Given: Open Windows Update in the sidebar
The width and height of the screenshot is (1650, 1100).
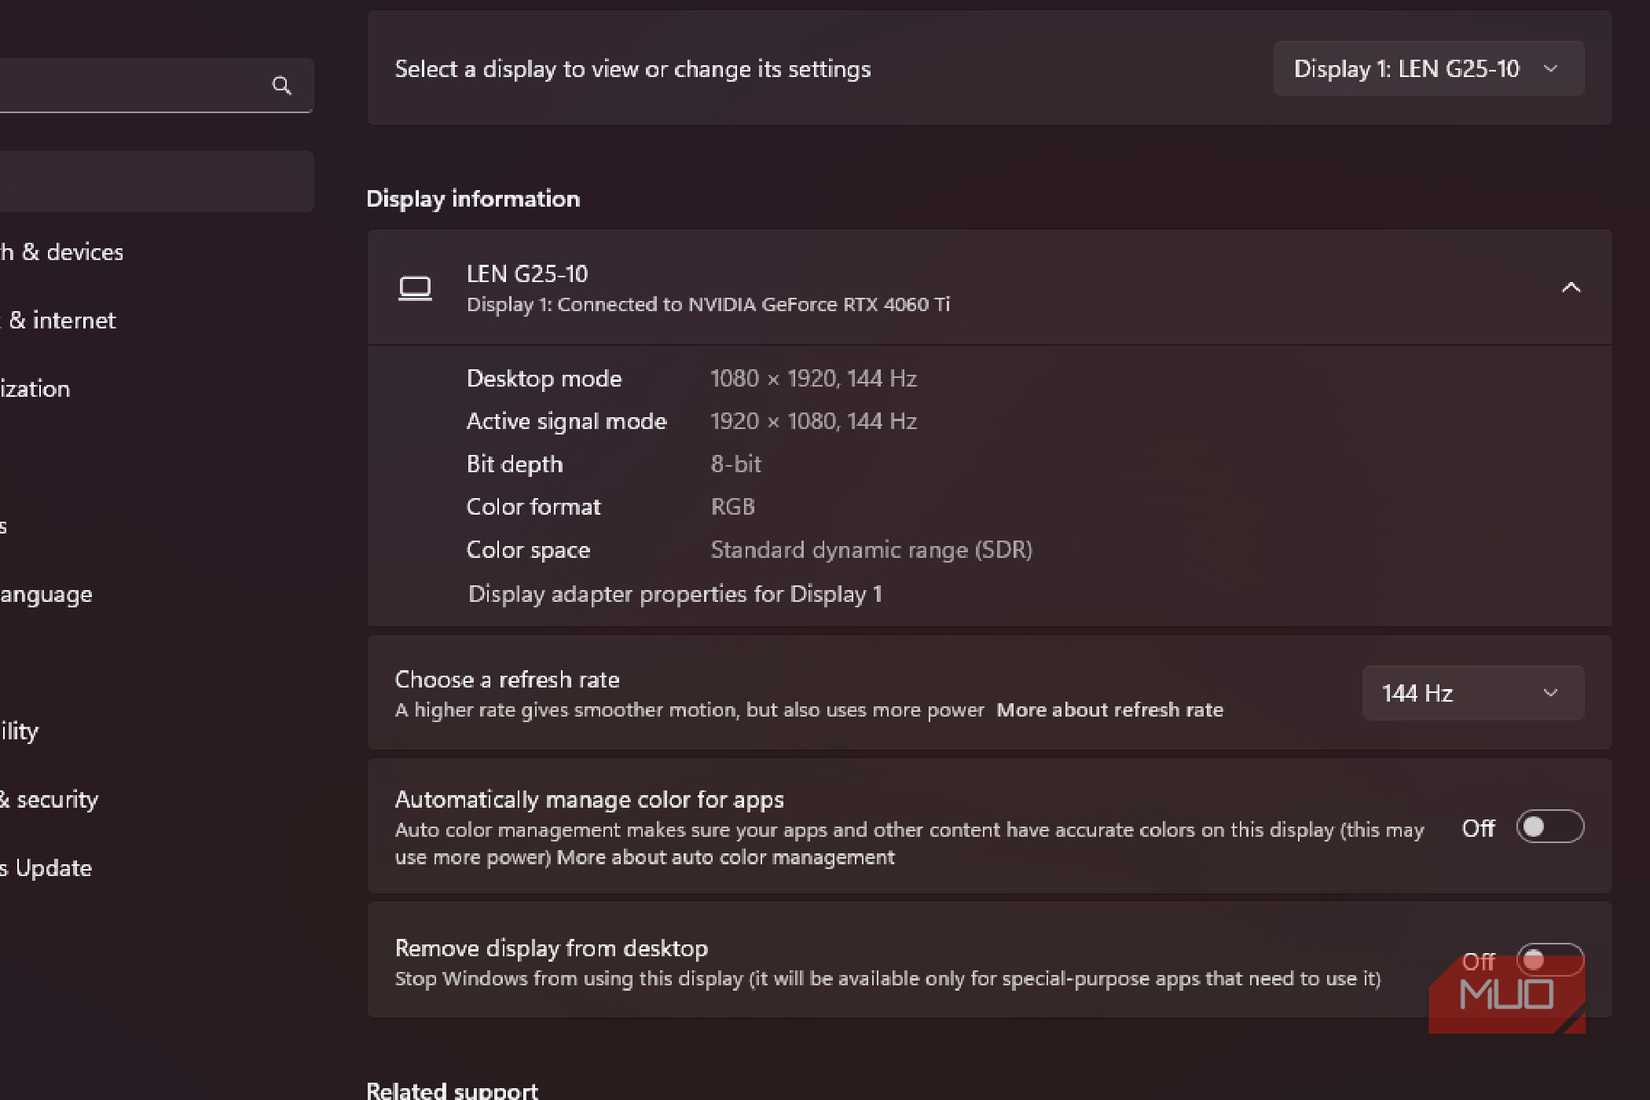Looking at the screenshot, I should pyautogui.click(x=46, y=868).
